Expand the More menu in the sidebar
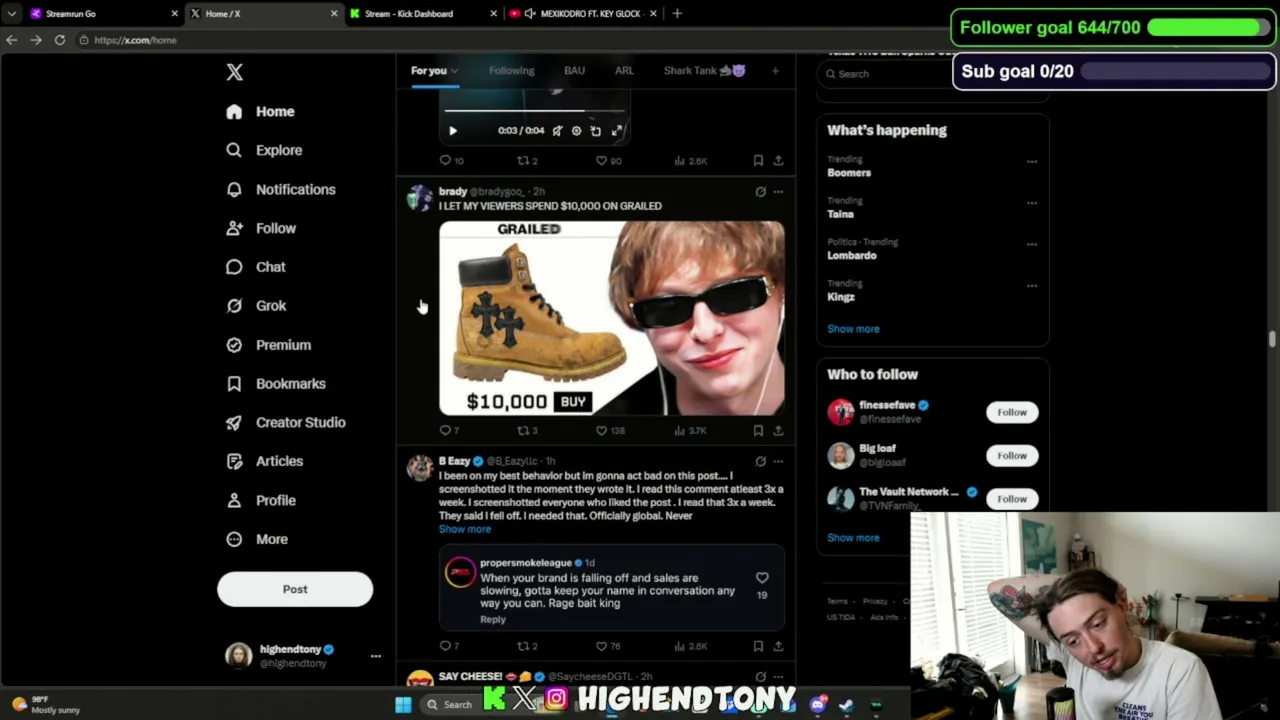Screen dimensions: 1280x720 [257, 539]
